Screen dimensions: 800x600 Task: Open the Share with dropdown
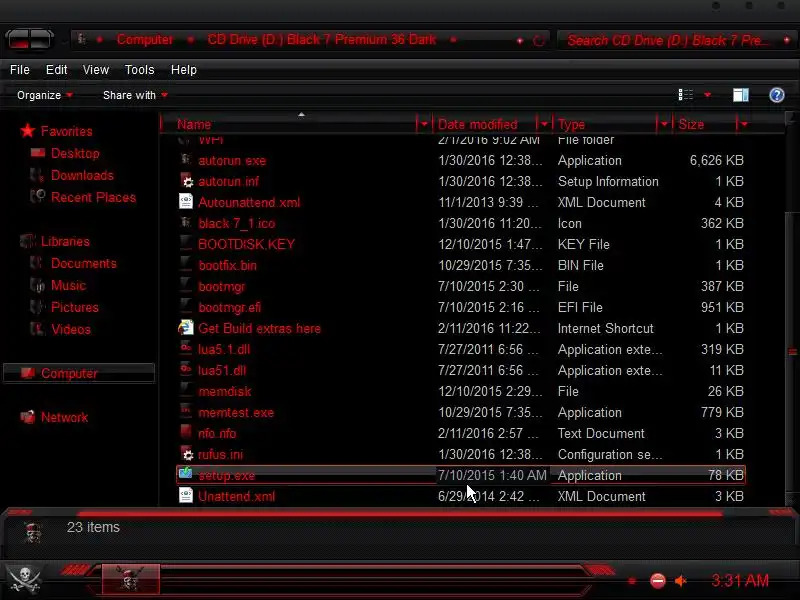135,95
